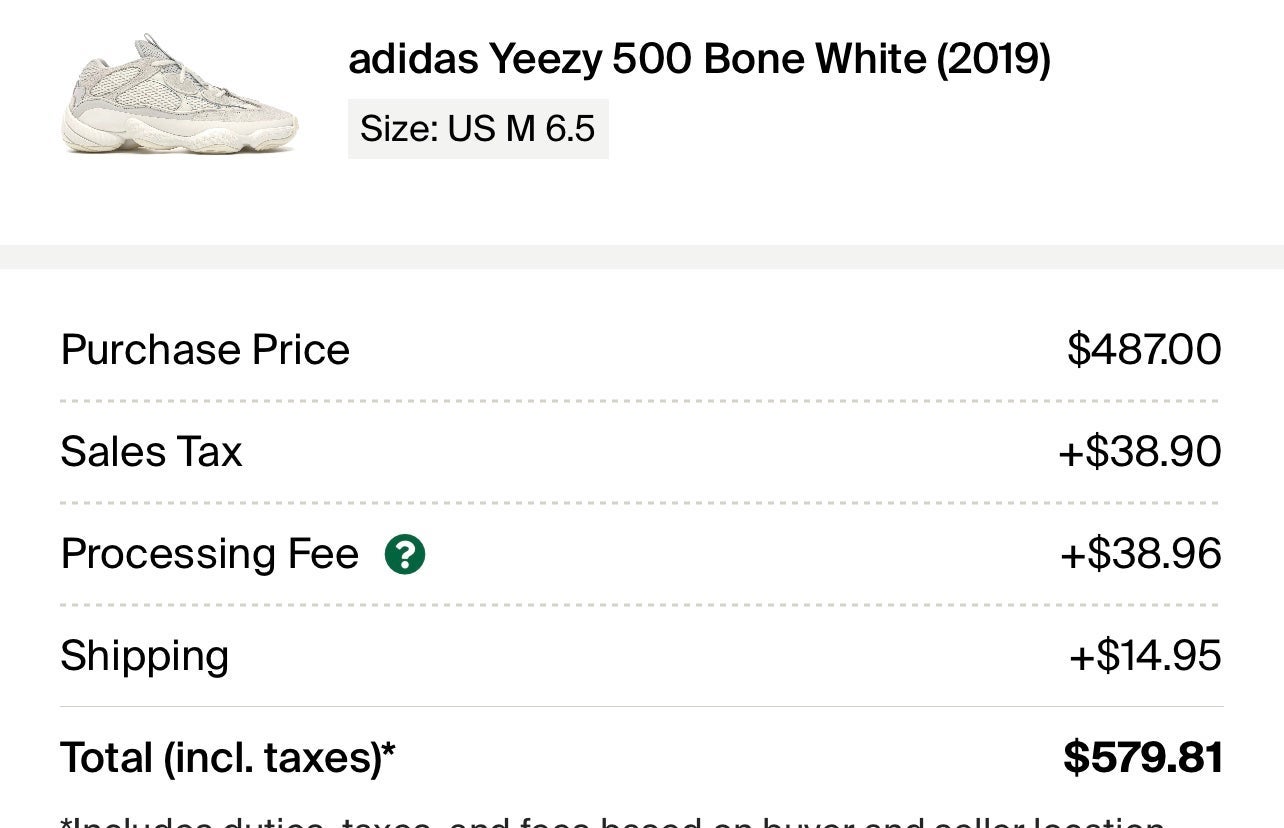Tap the Yeezy 500 shoe thumbnail image
The height and width of the screenshot is (828, 1284).
[x=179, y=94]
